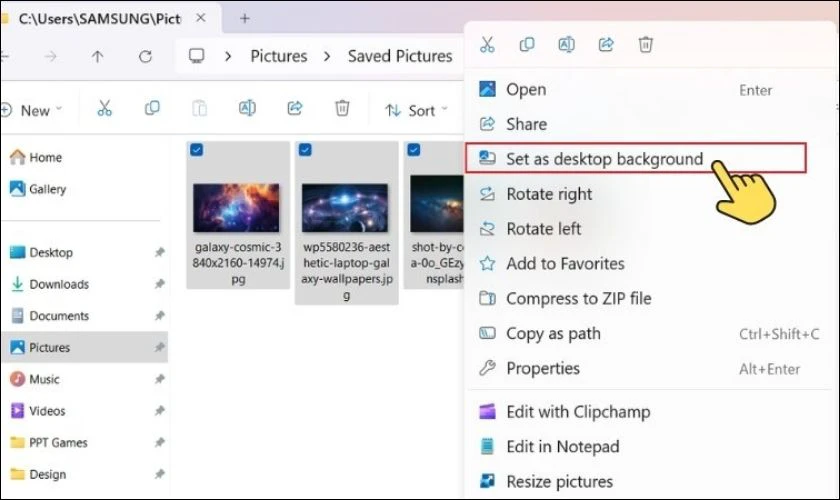Image resolution: width=840 pixels, height=500 pixels.
Task: Click Cut icon in context menu top row
Action: pyautogui.click(x=487, y=44)
